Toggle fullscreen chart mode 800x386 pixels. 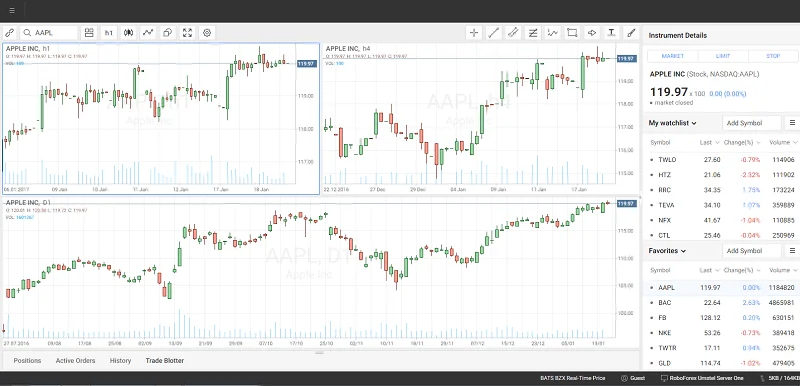coord(187,33)
